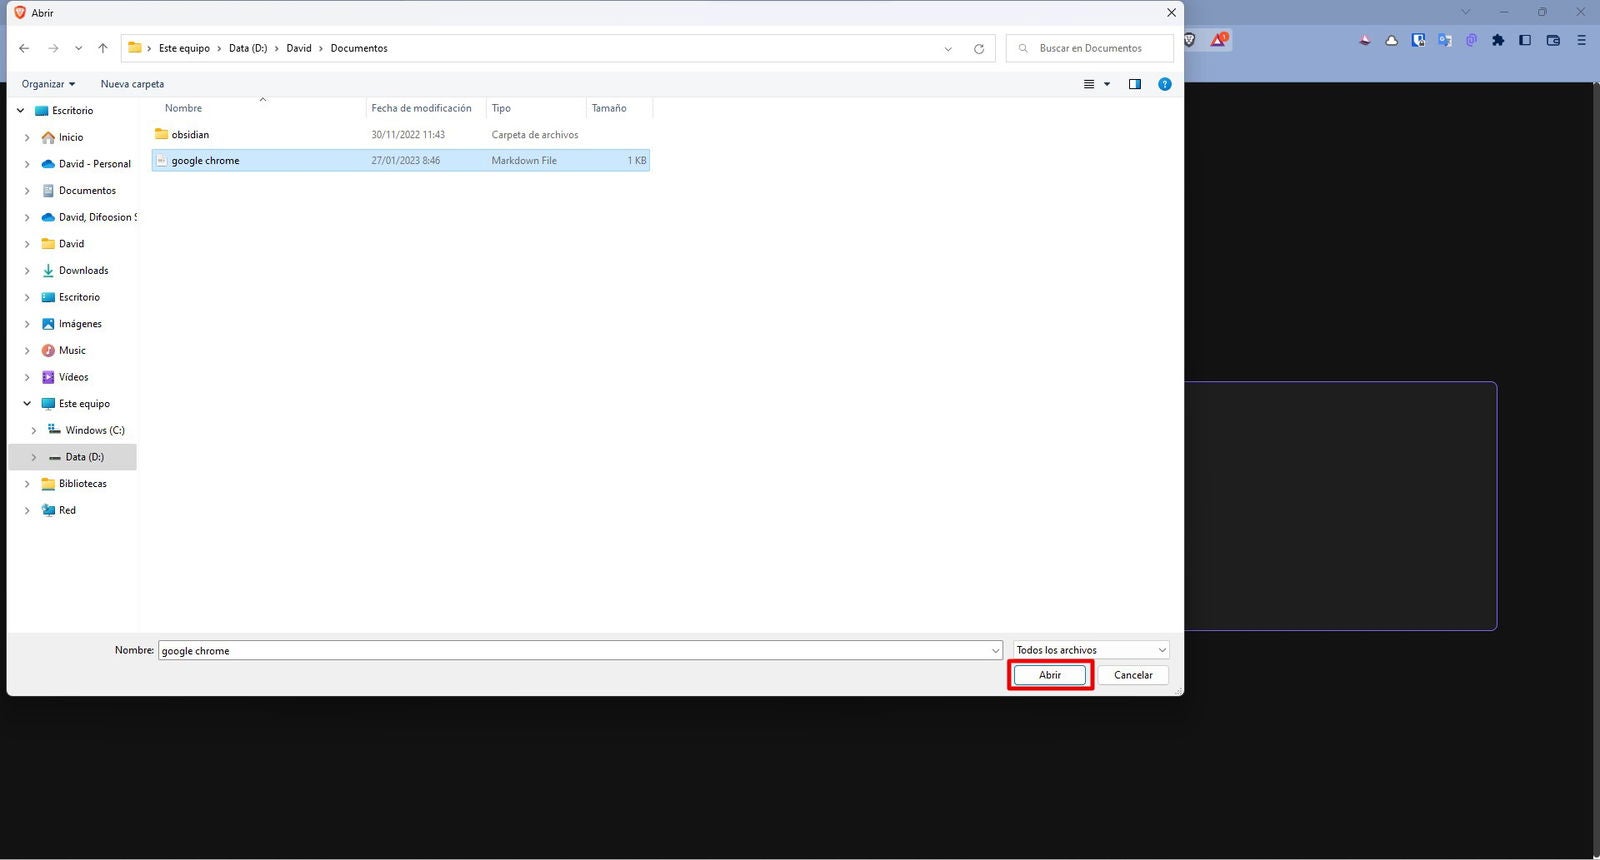Expand the Windows (C:) tree node
The image size is (1600, 860).
[x=34, y=430]
